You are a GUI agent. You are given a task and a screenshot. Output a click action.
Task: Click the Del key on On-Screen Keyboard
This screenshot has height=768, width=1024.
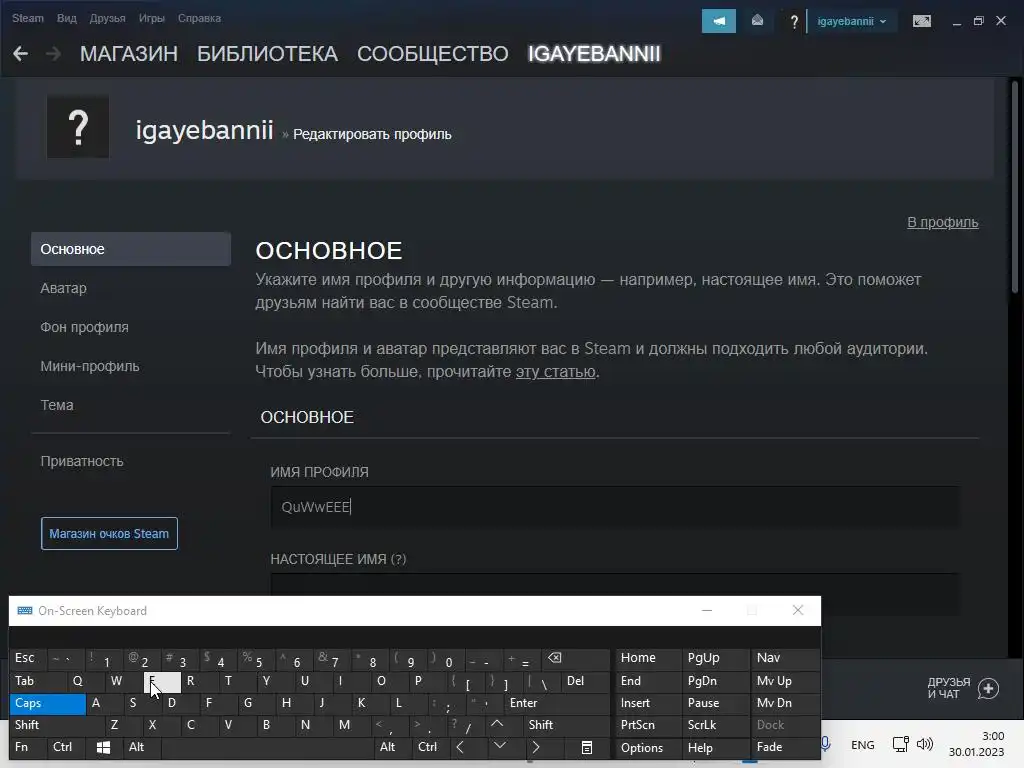(x=586, y=681)
